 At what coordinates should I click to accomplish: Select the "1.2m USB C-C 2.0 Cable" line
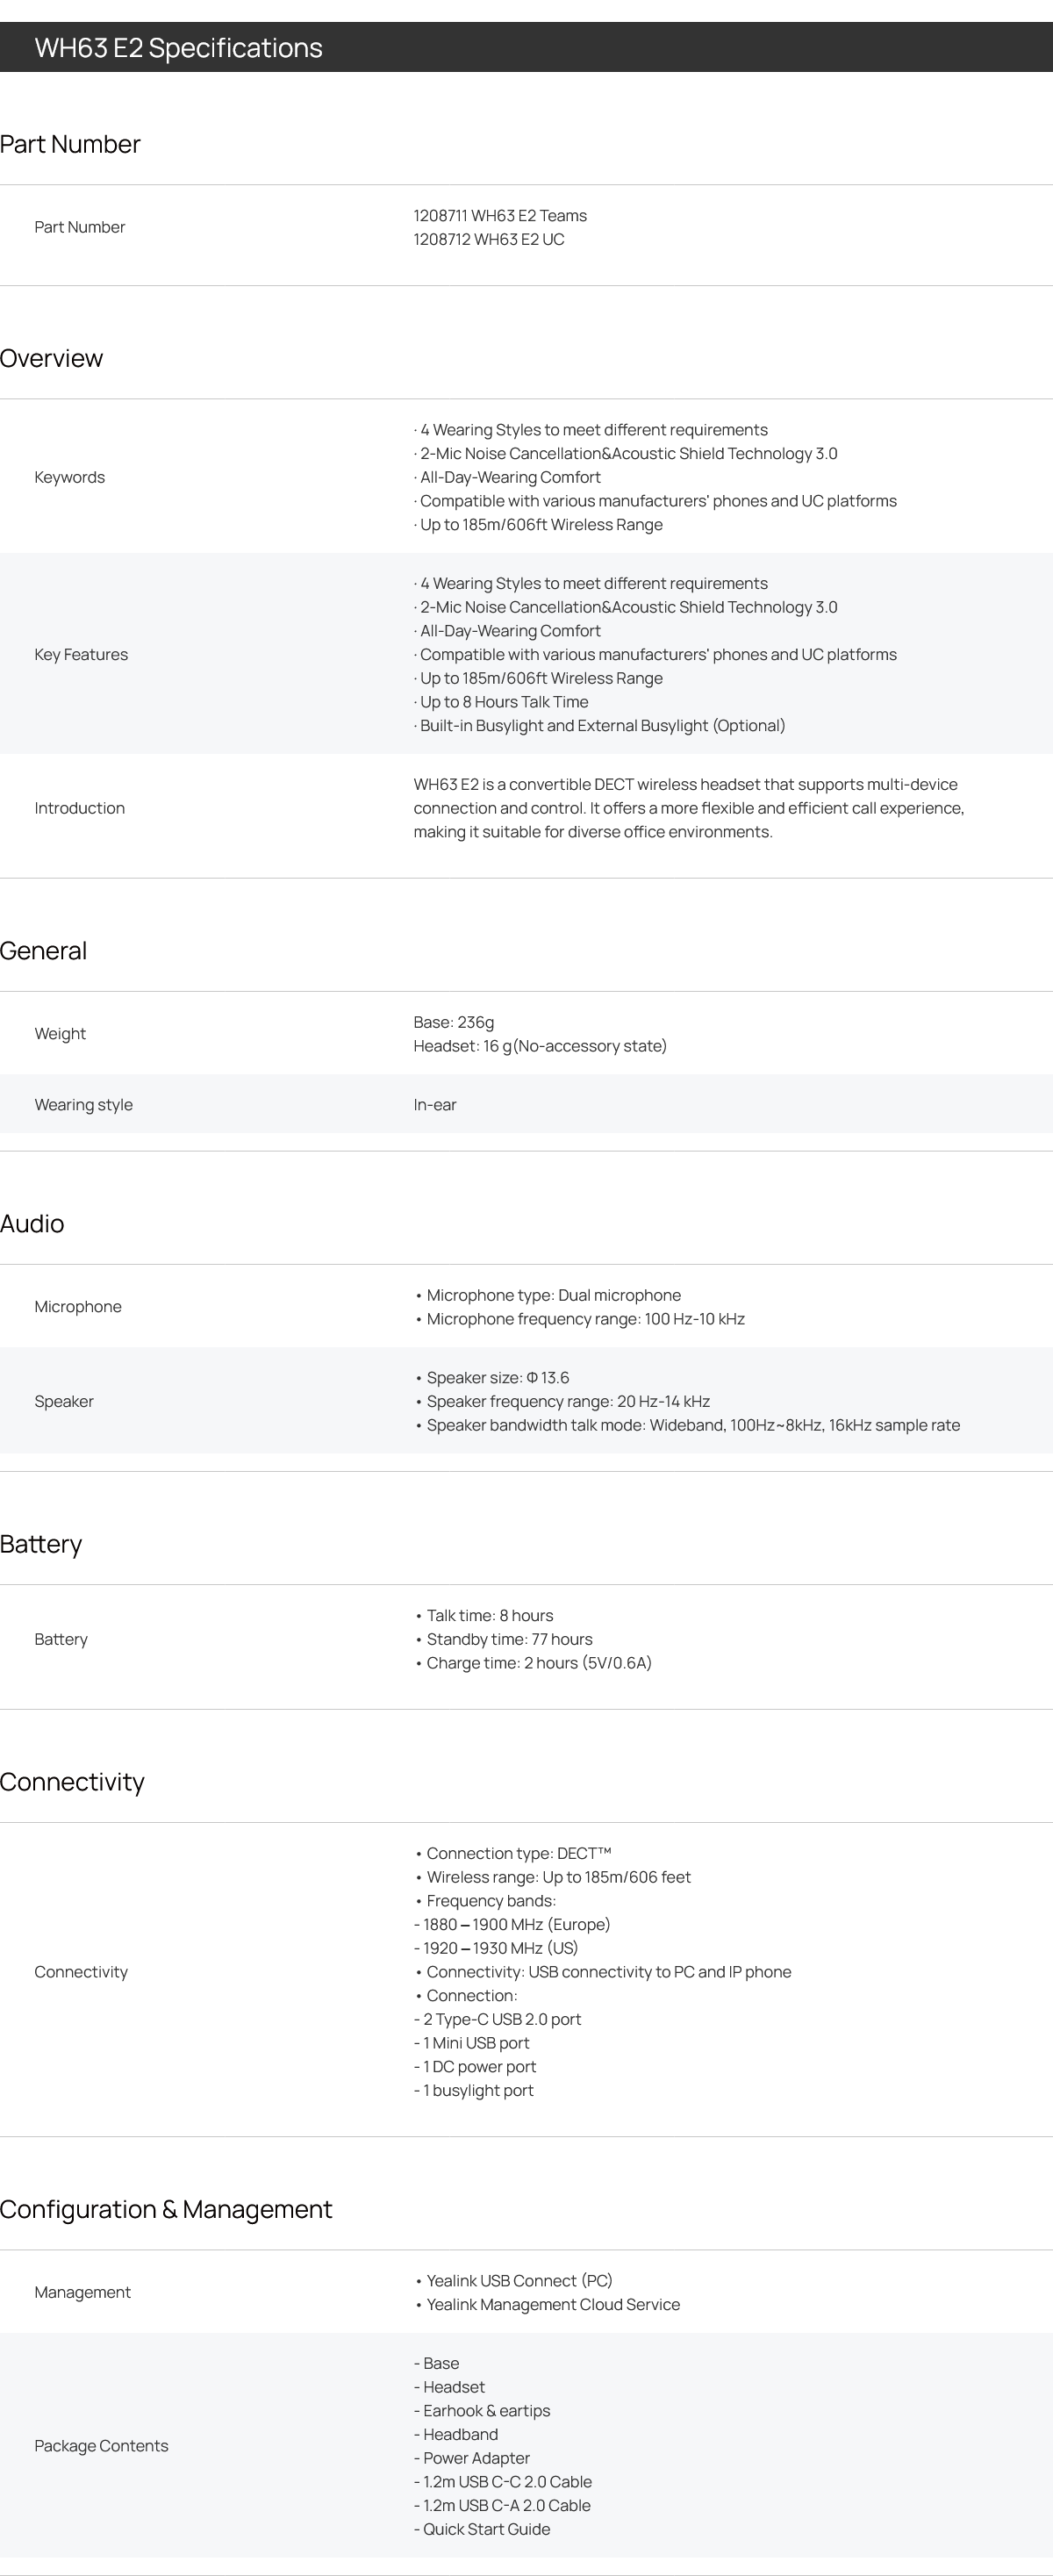click(x=503, y=2482)
